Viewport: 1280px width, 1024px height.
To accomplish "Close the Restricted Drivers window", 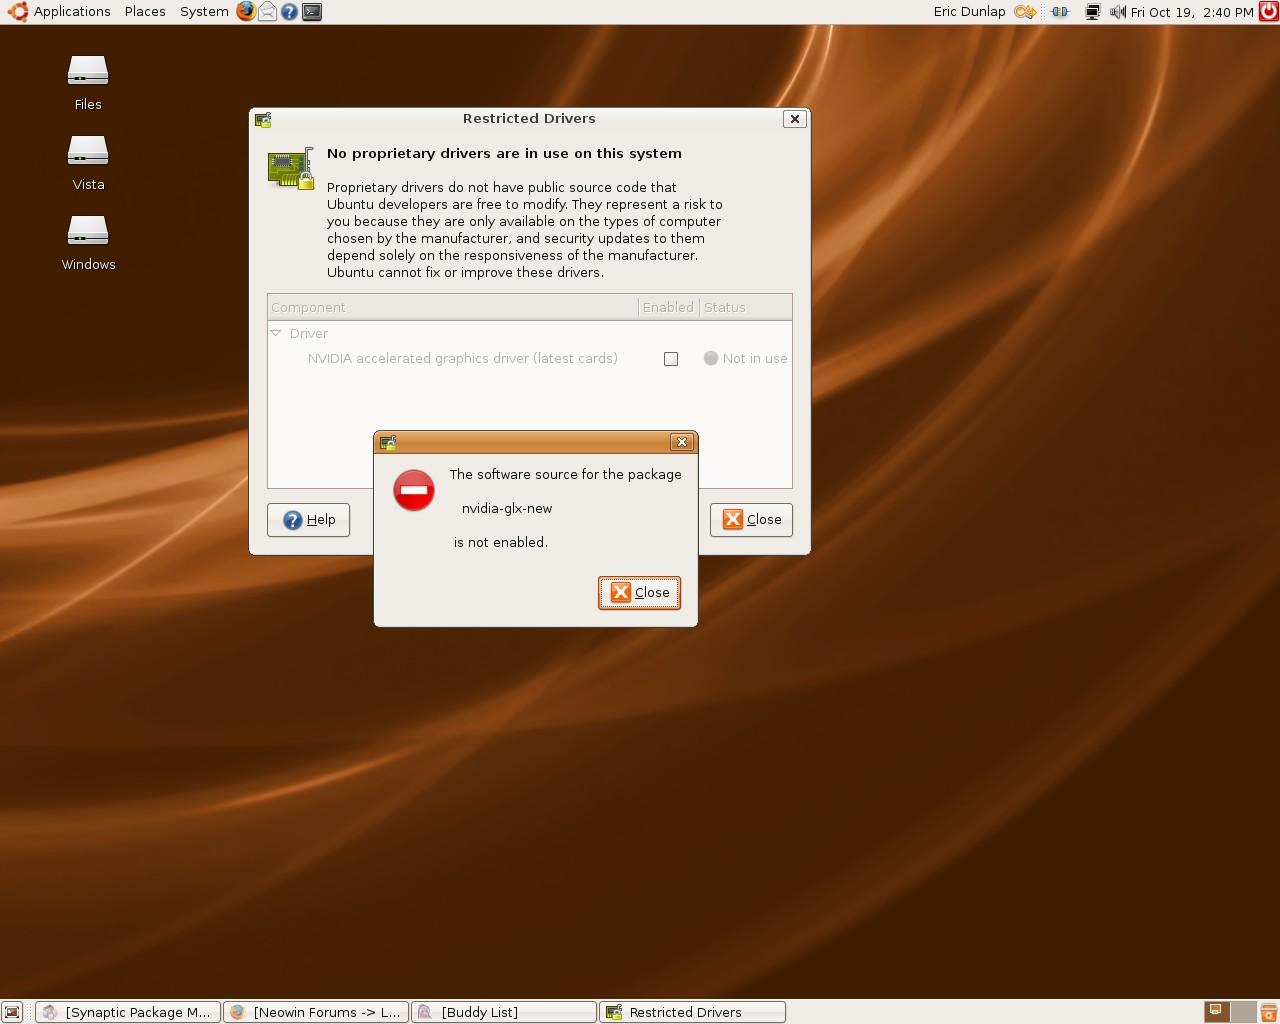I will [x=751, y=519].
